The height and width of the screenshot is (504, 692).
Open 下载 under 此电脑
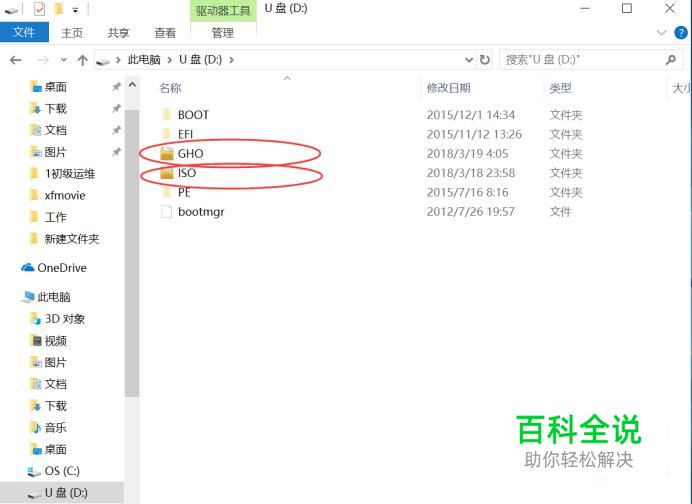pyautogui.click(x=49, y=406)
